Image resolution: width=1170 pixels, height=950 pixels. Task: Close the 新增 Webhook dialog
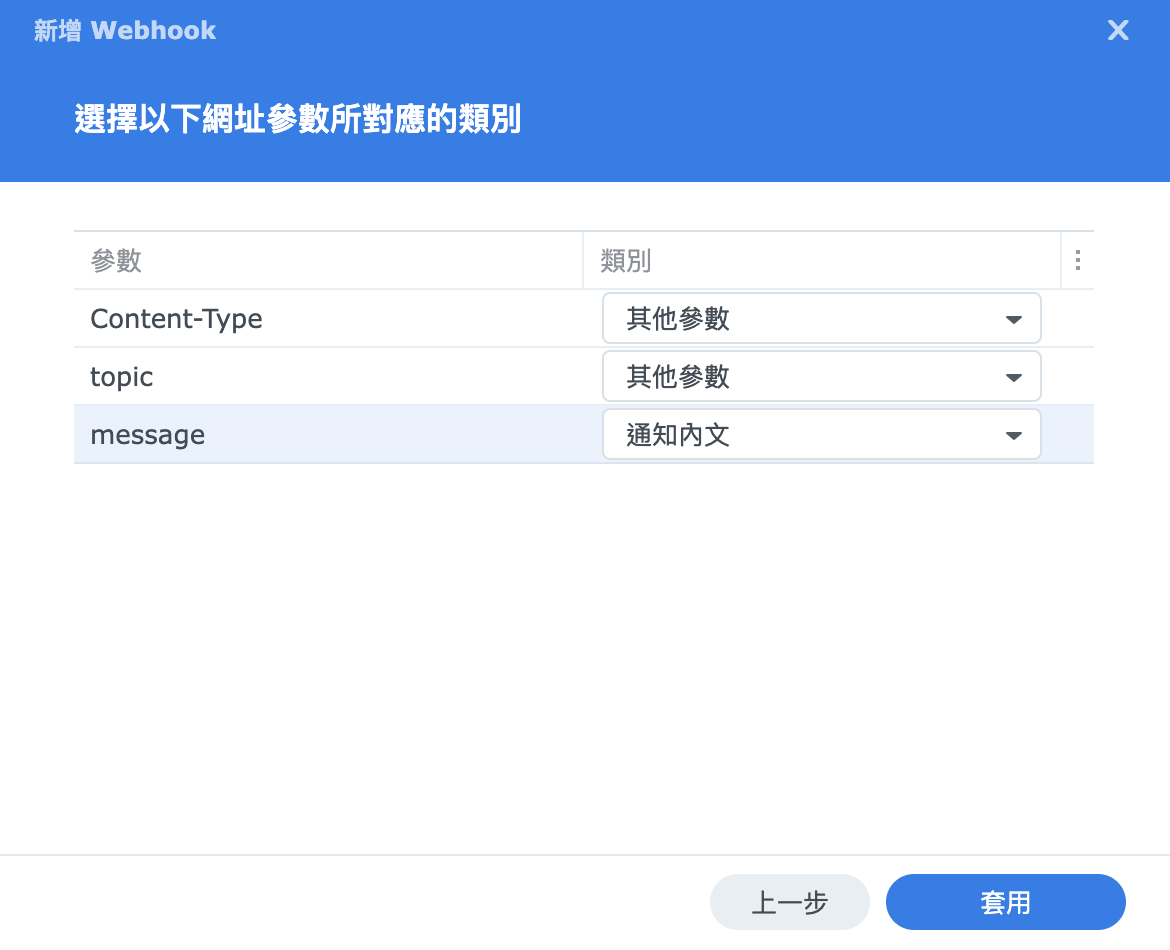[1117, 31]
